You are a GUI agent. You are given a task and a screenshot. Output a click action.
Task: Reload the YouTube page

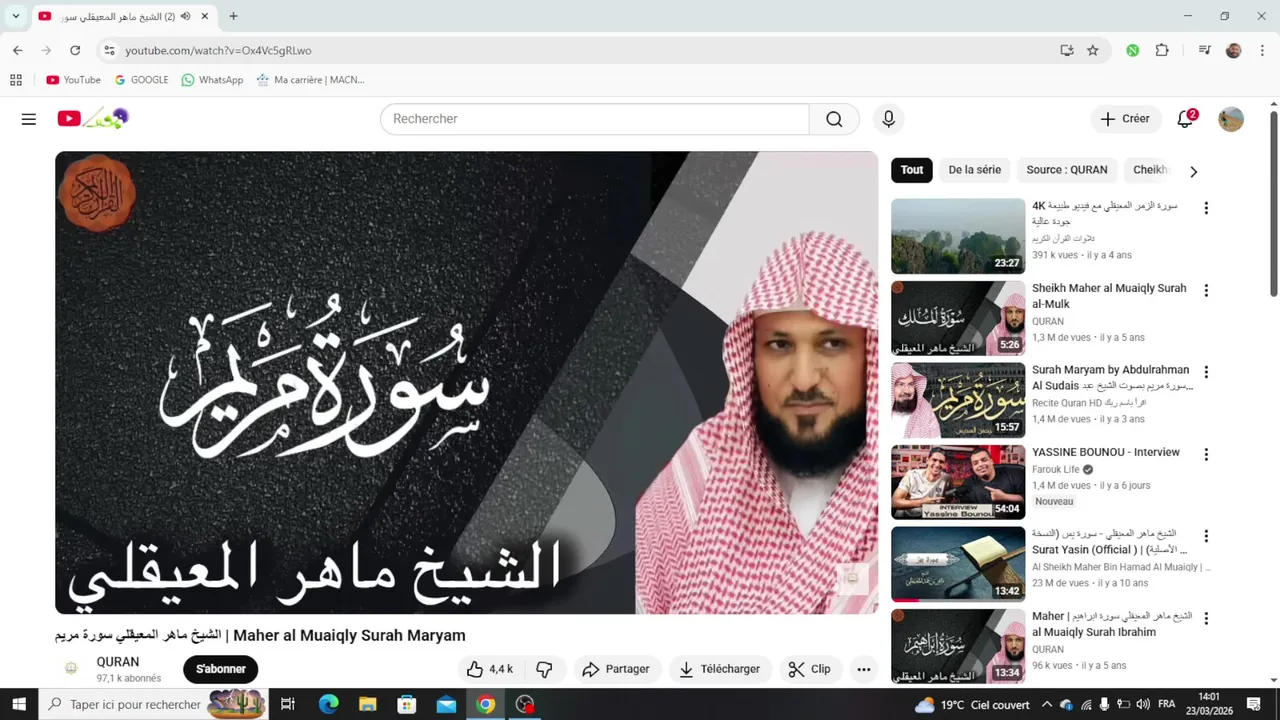tap(75, 50)
